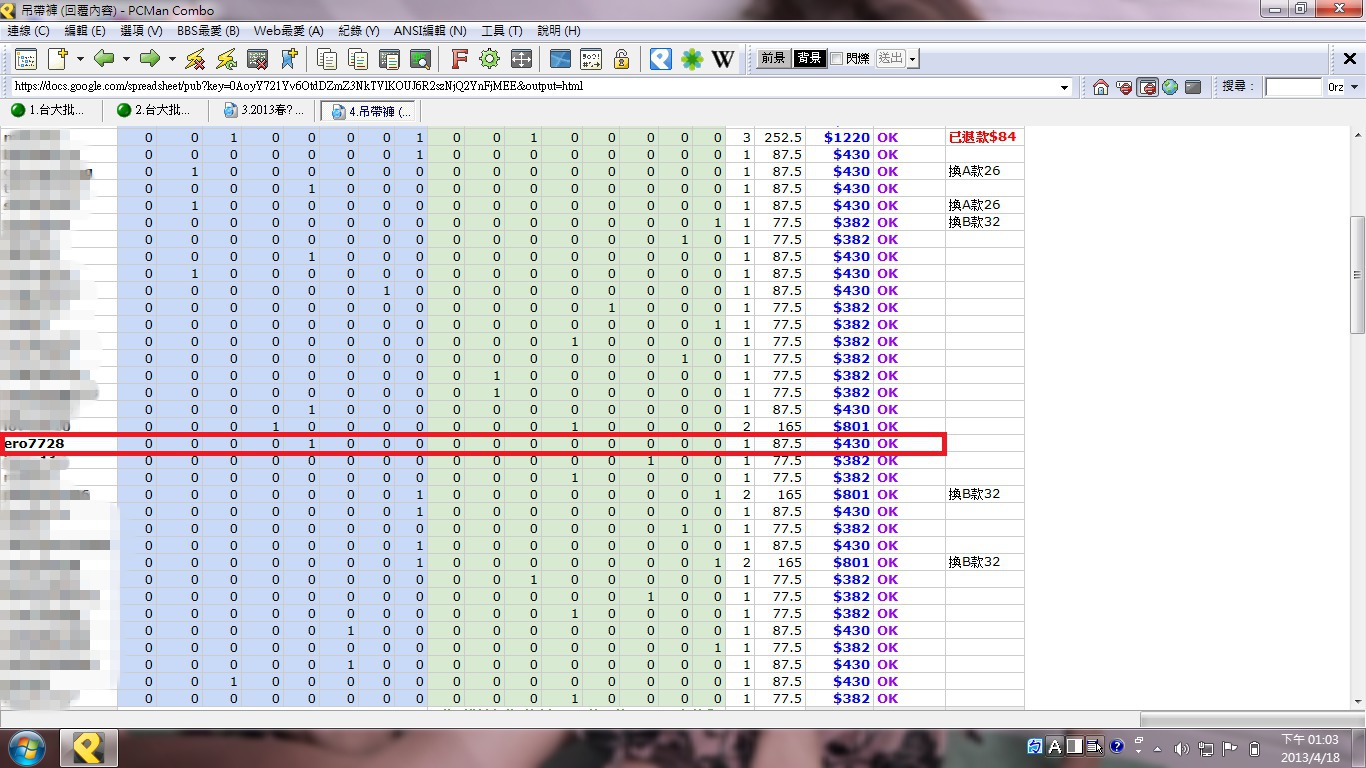The width and height of the screenshot is (1366, 768).
Task: Click the PCMan taskbar icon
Action: [89, 747]
